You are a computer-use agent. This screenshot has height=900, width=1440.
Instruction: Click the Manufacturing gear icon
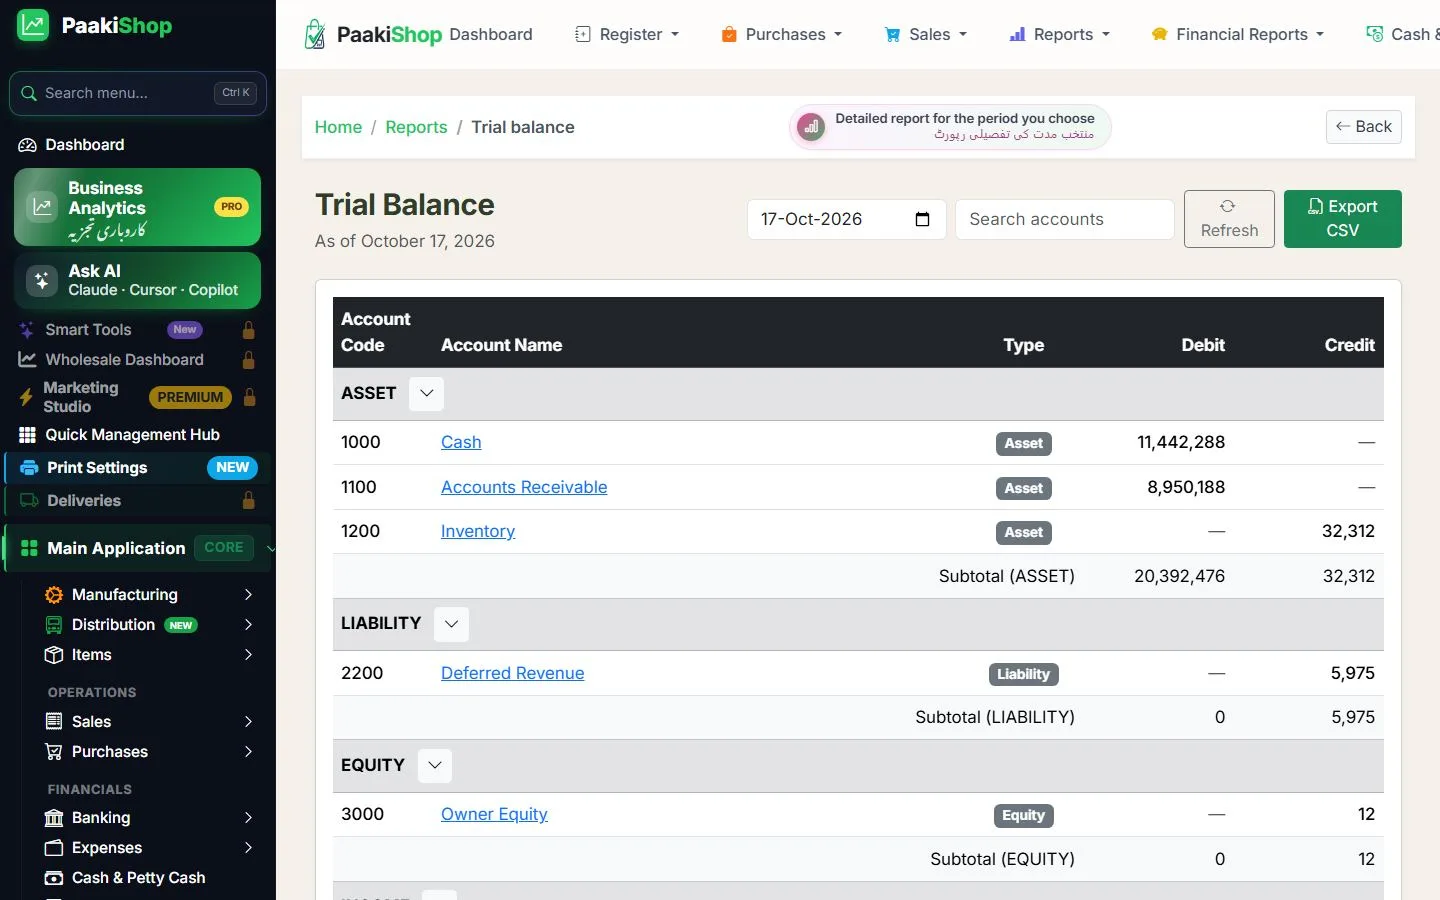tap(54, 595)
